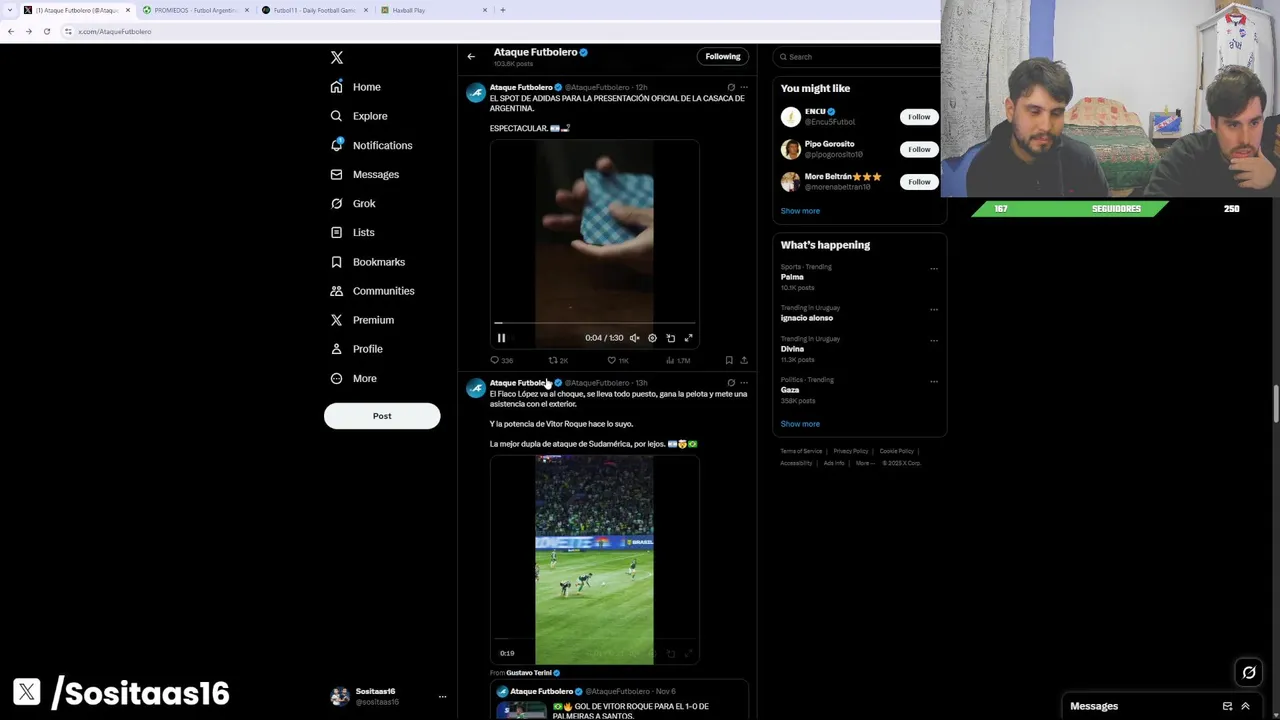Open more options on the Flaco López tweet
This screenshot has height=720, width=1280.
click(744, 383)
